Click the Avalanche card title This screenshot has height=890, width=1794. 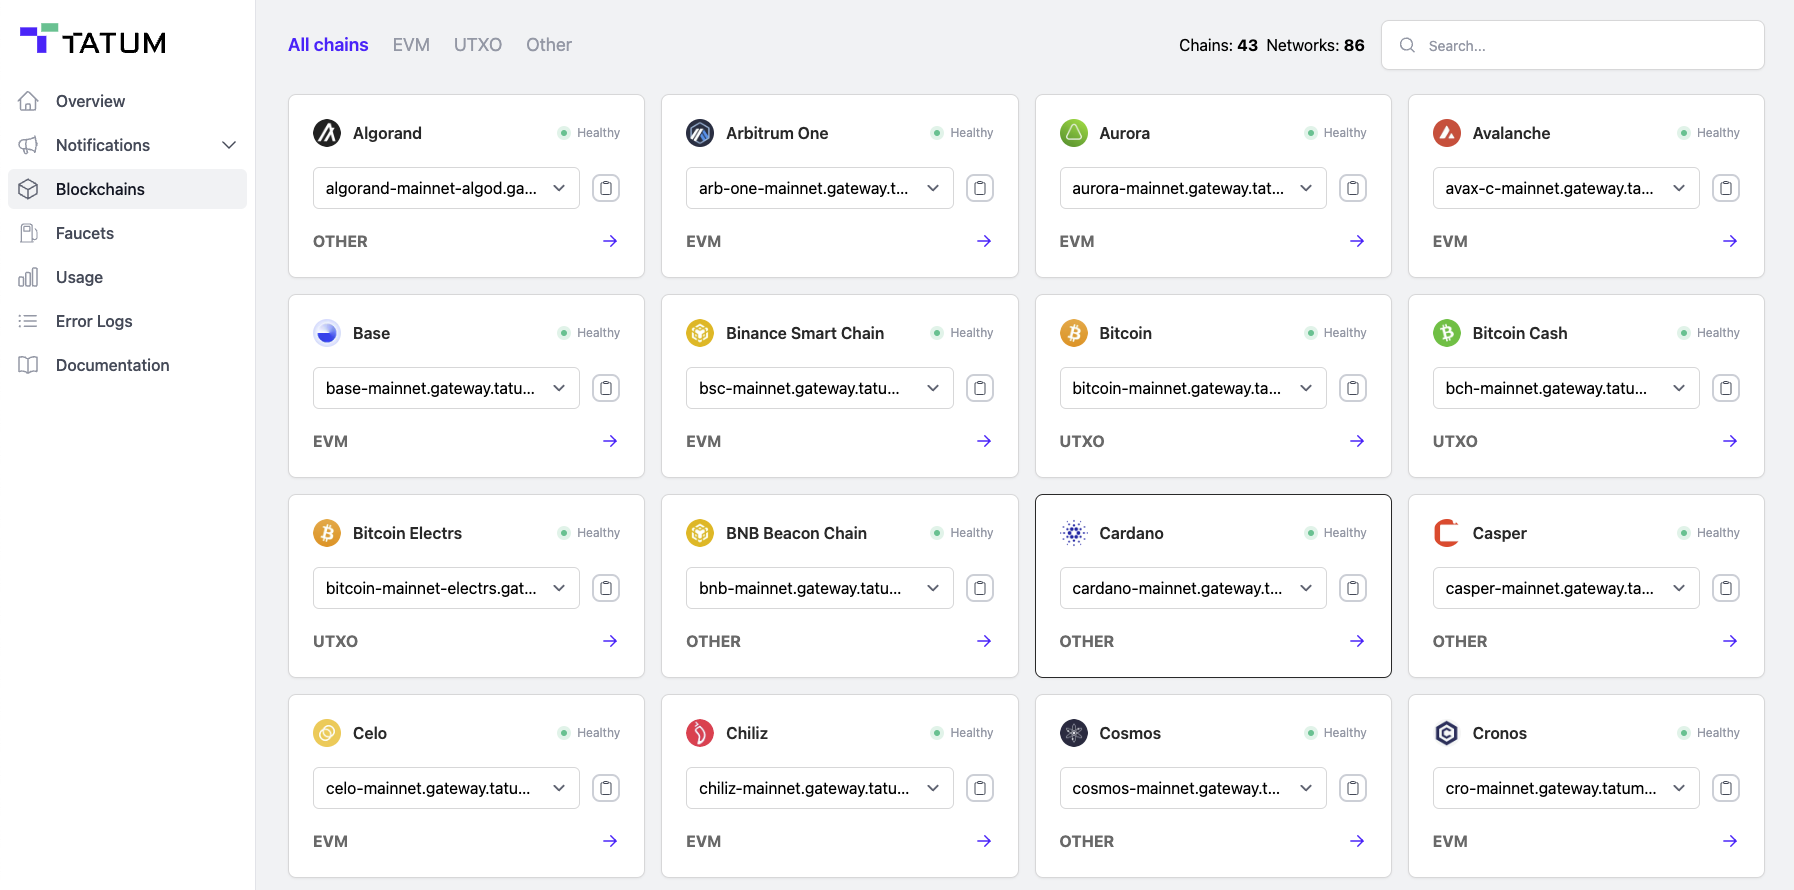[x=1511, y=133]
